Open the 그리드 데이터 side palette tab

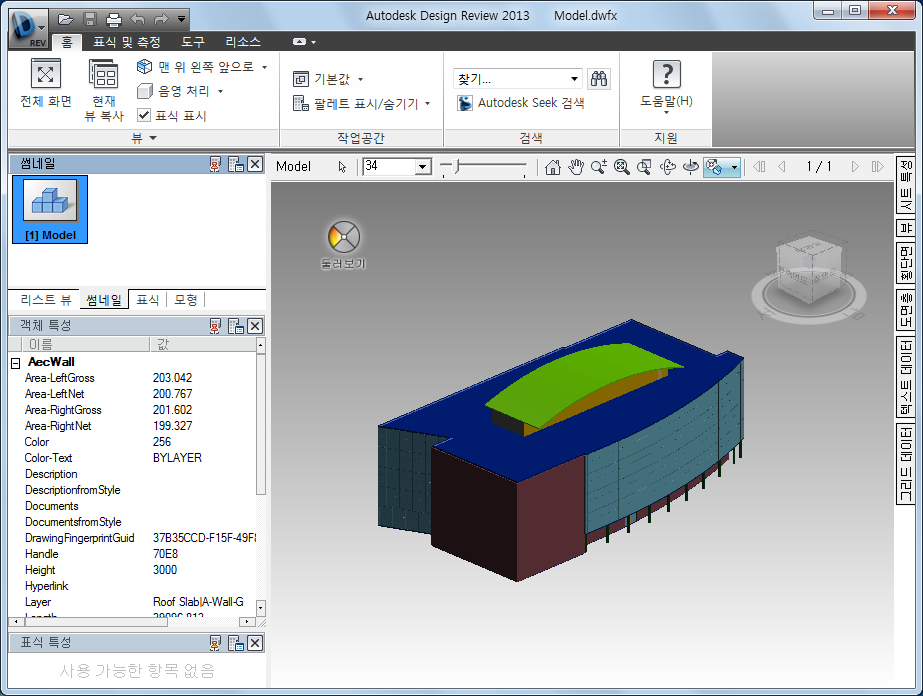pos(905,464)
